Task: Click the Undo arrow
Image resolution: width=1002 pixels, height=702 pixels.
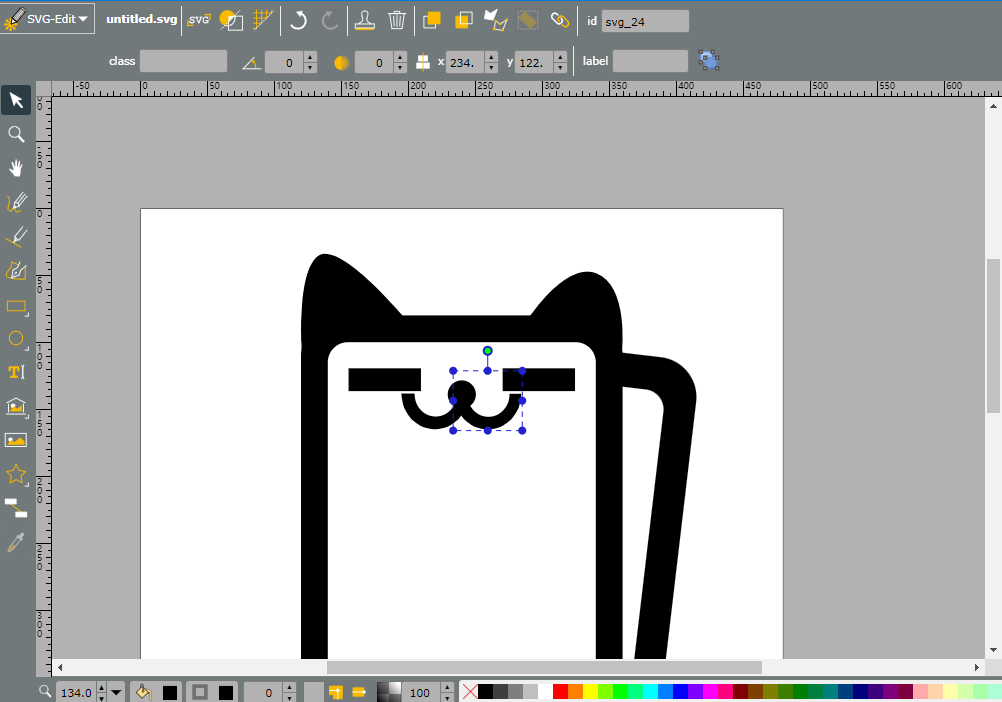Action: point(298,20)
